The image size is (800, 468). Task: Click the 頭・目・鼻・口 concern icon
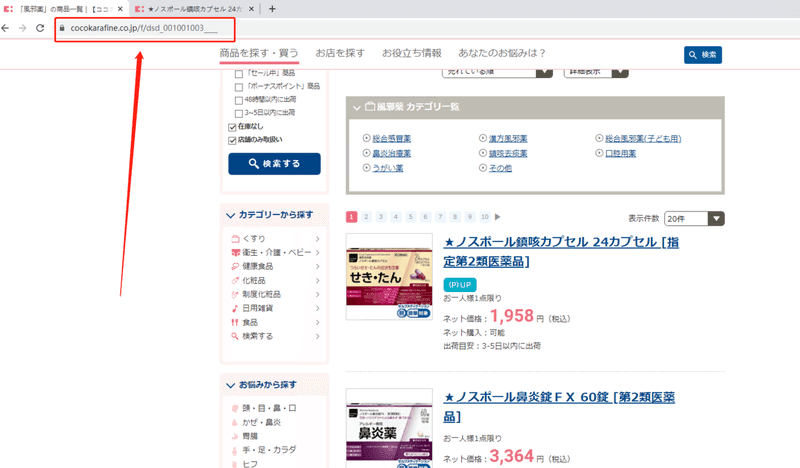click(x=235, y=408)
